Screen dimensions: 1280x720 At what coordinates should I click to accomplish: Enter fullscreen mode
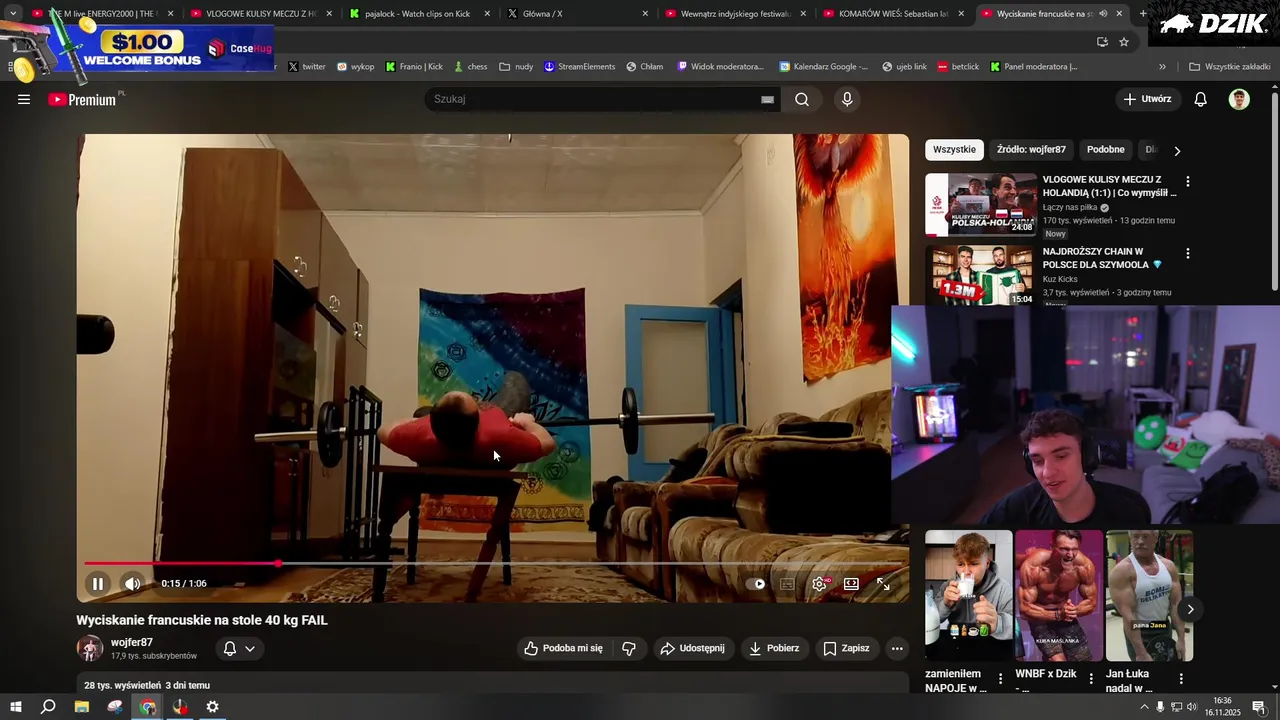click(x=884, y=584)
